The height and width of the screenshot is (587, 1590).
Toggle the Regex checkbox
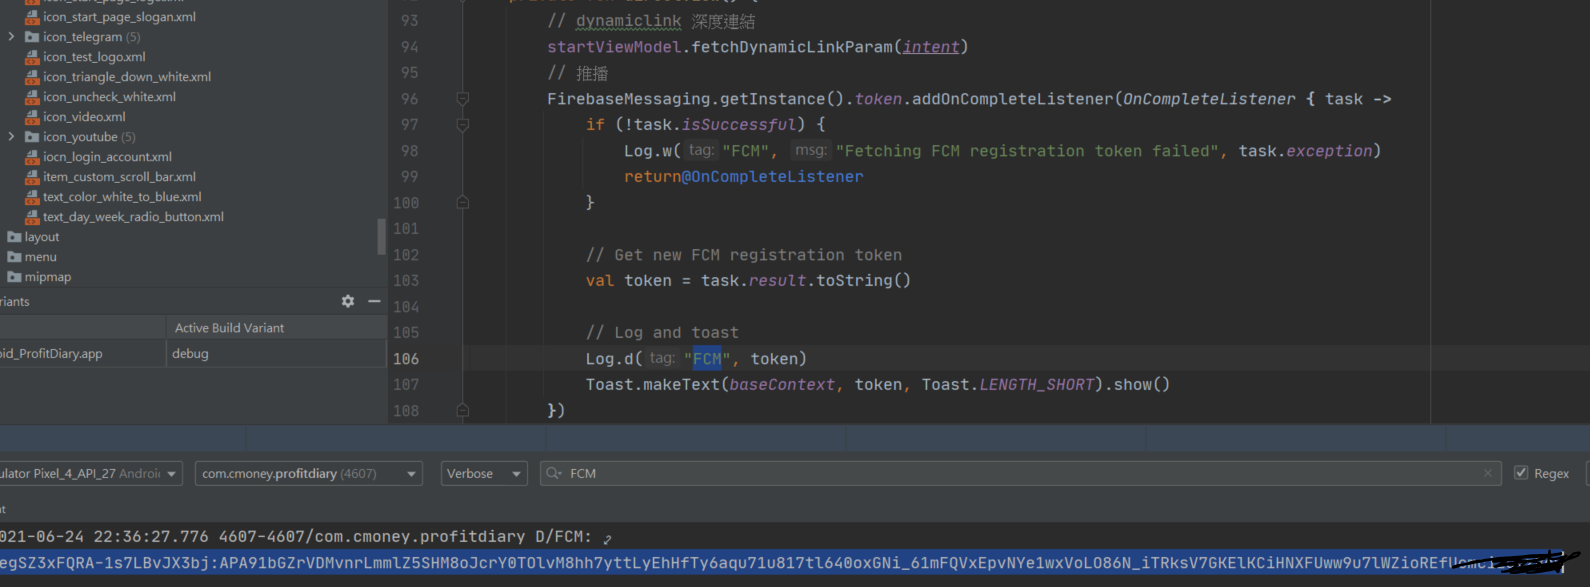point(1521,473)
